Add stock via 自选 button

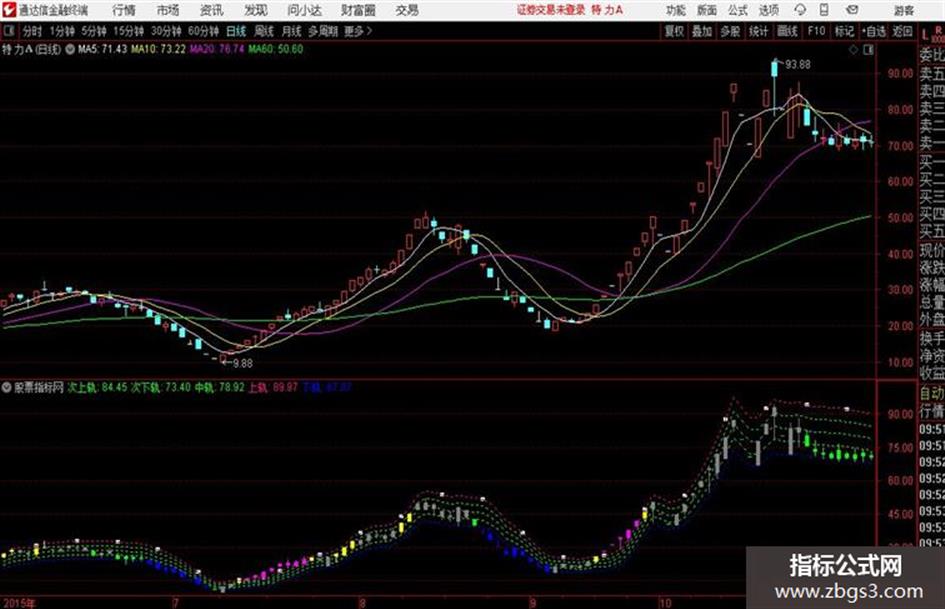click(873, 31)
